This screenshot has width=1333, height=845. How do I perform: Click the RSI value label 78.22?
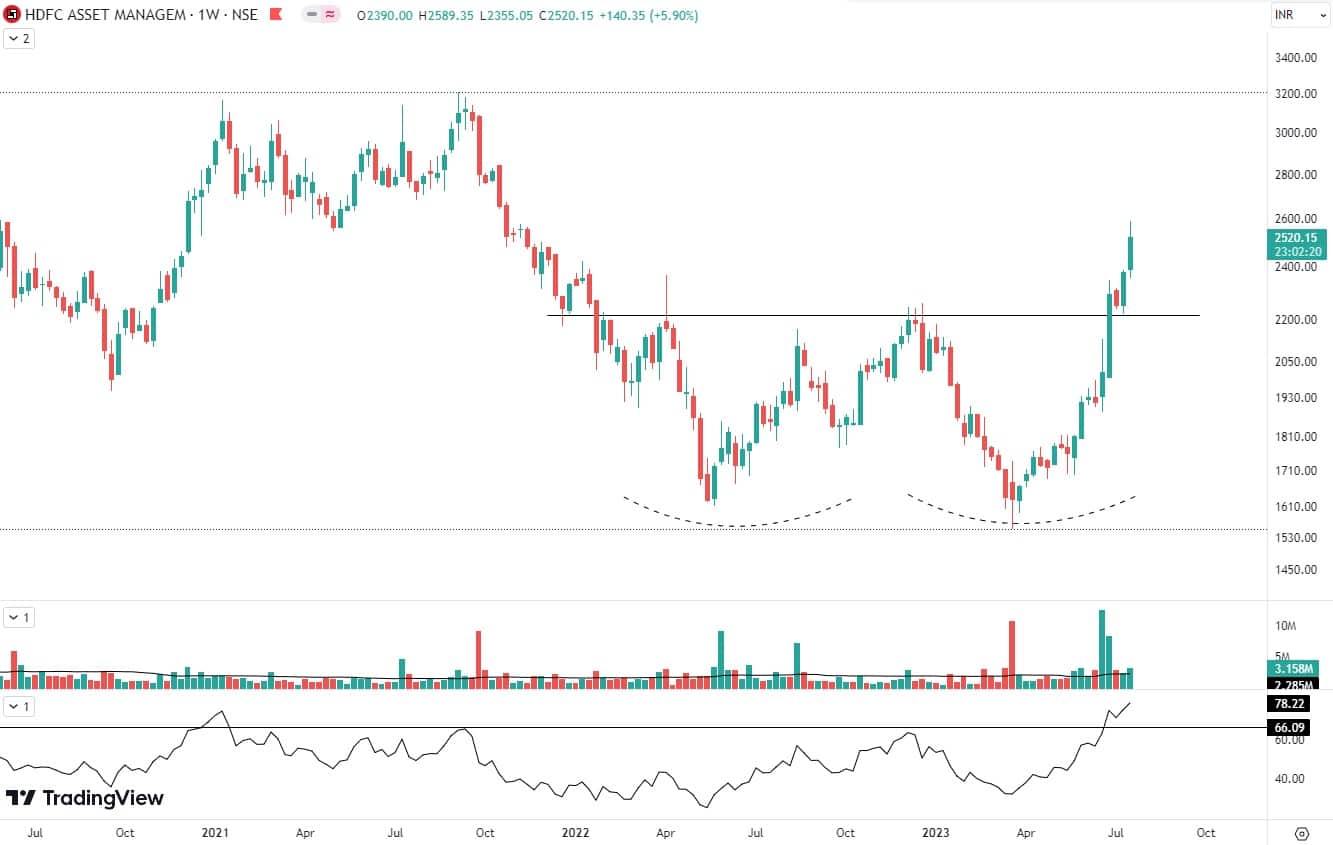tap(1296, 703)
